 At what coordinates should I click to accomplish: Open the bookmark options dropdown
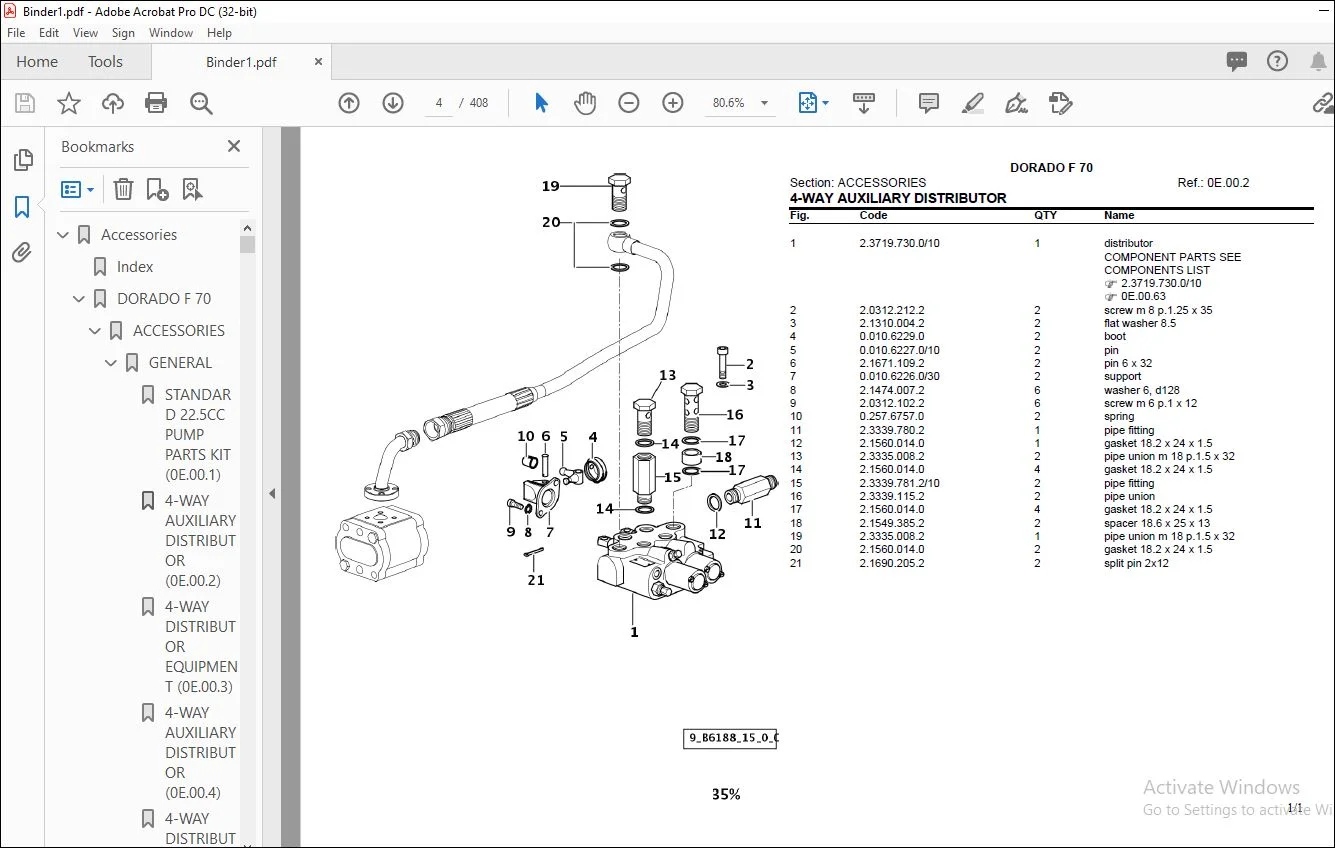coord(78,189)
